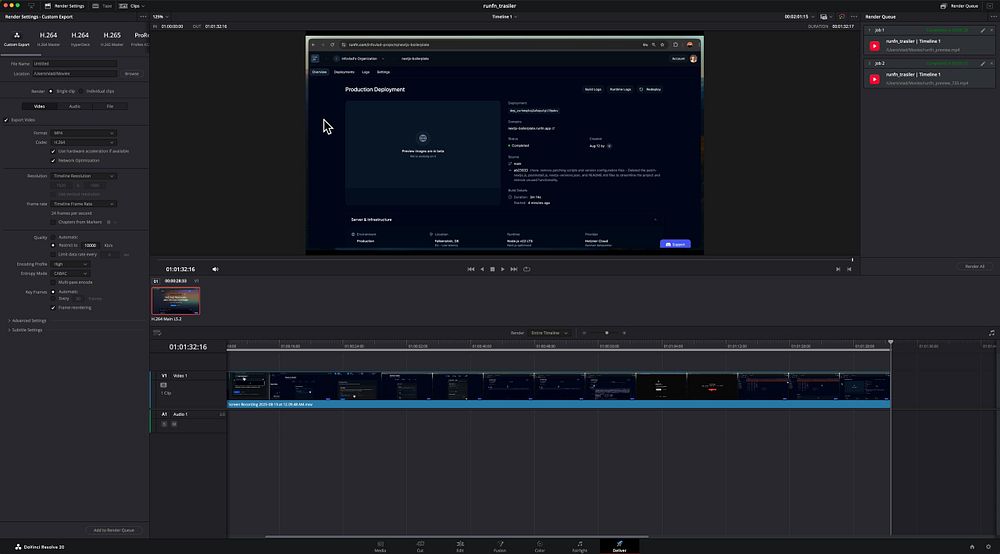Select the H.264 Main L5.2 clip thumbnail
Viewport: 1000px width, 554px height.
click(x=176, y=301)
